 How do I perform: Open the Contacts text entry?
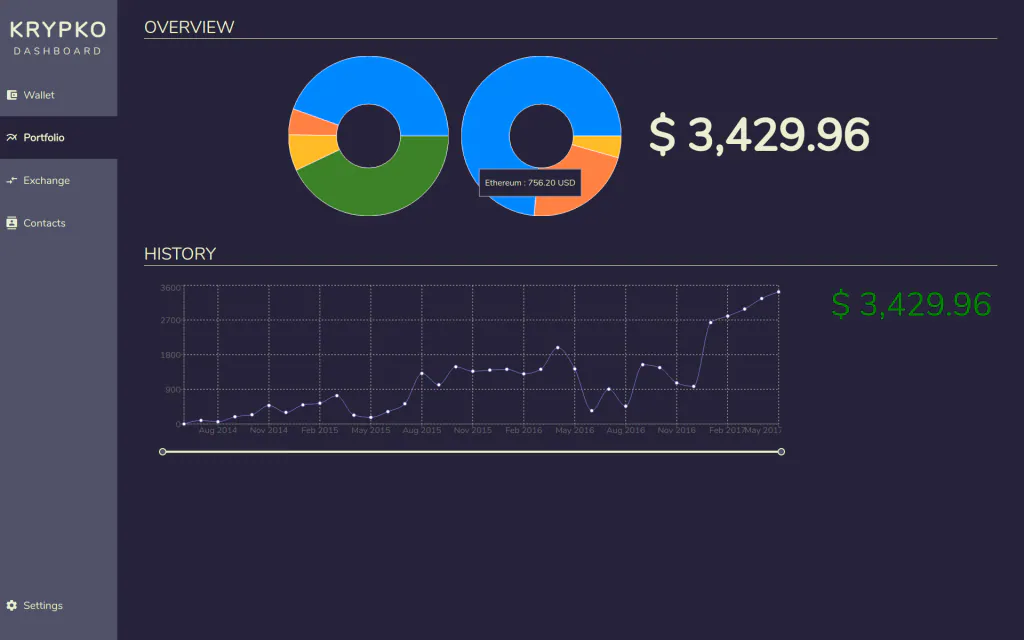[44, 223]
